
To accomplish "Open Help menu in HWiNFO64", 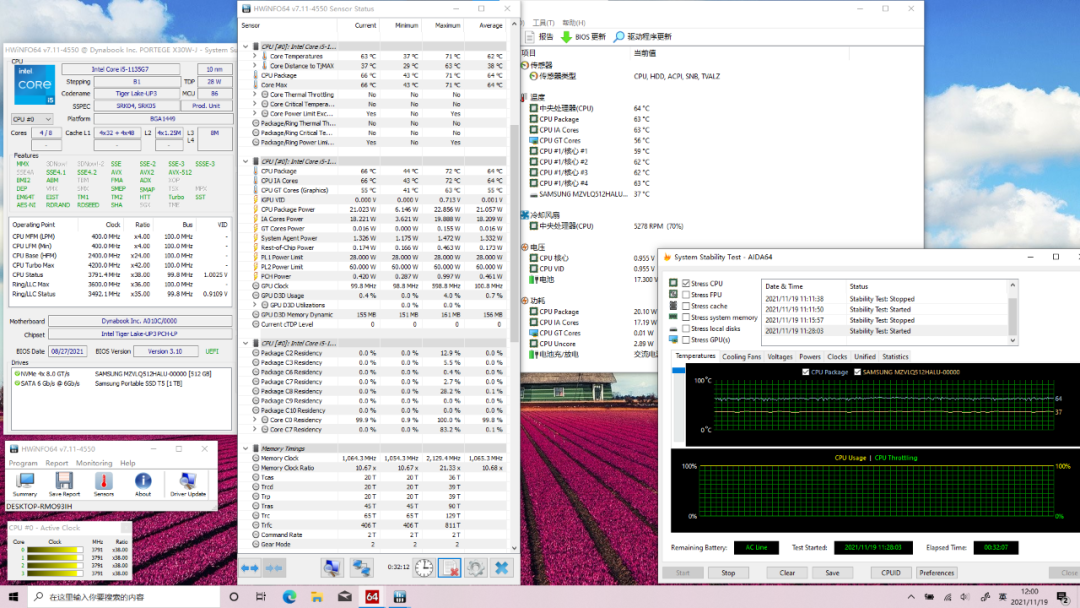I will click(127, 463).
